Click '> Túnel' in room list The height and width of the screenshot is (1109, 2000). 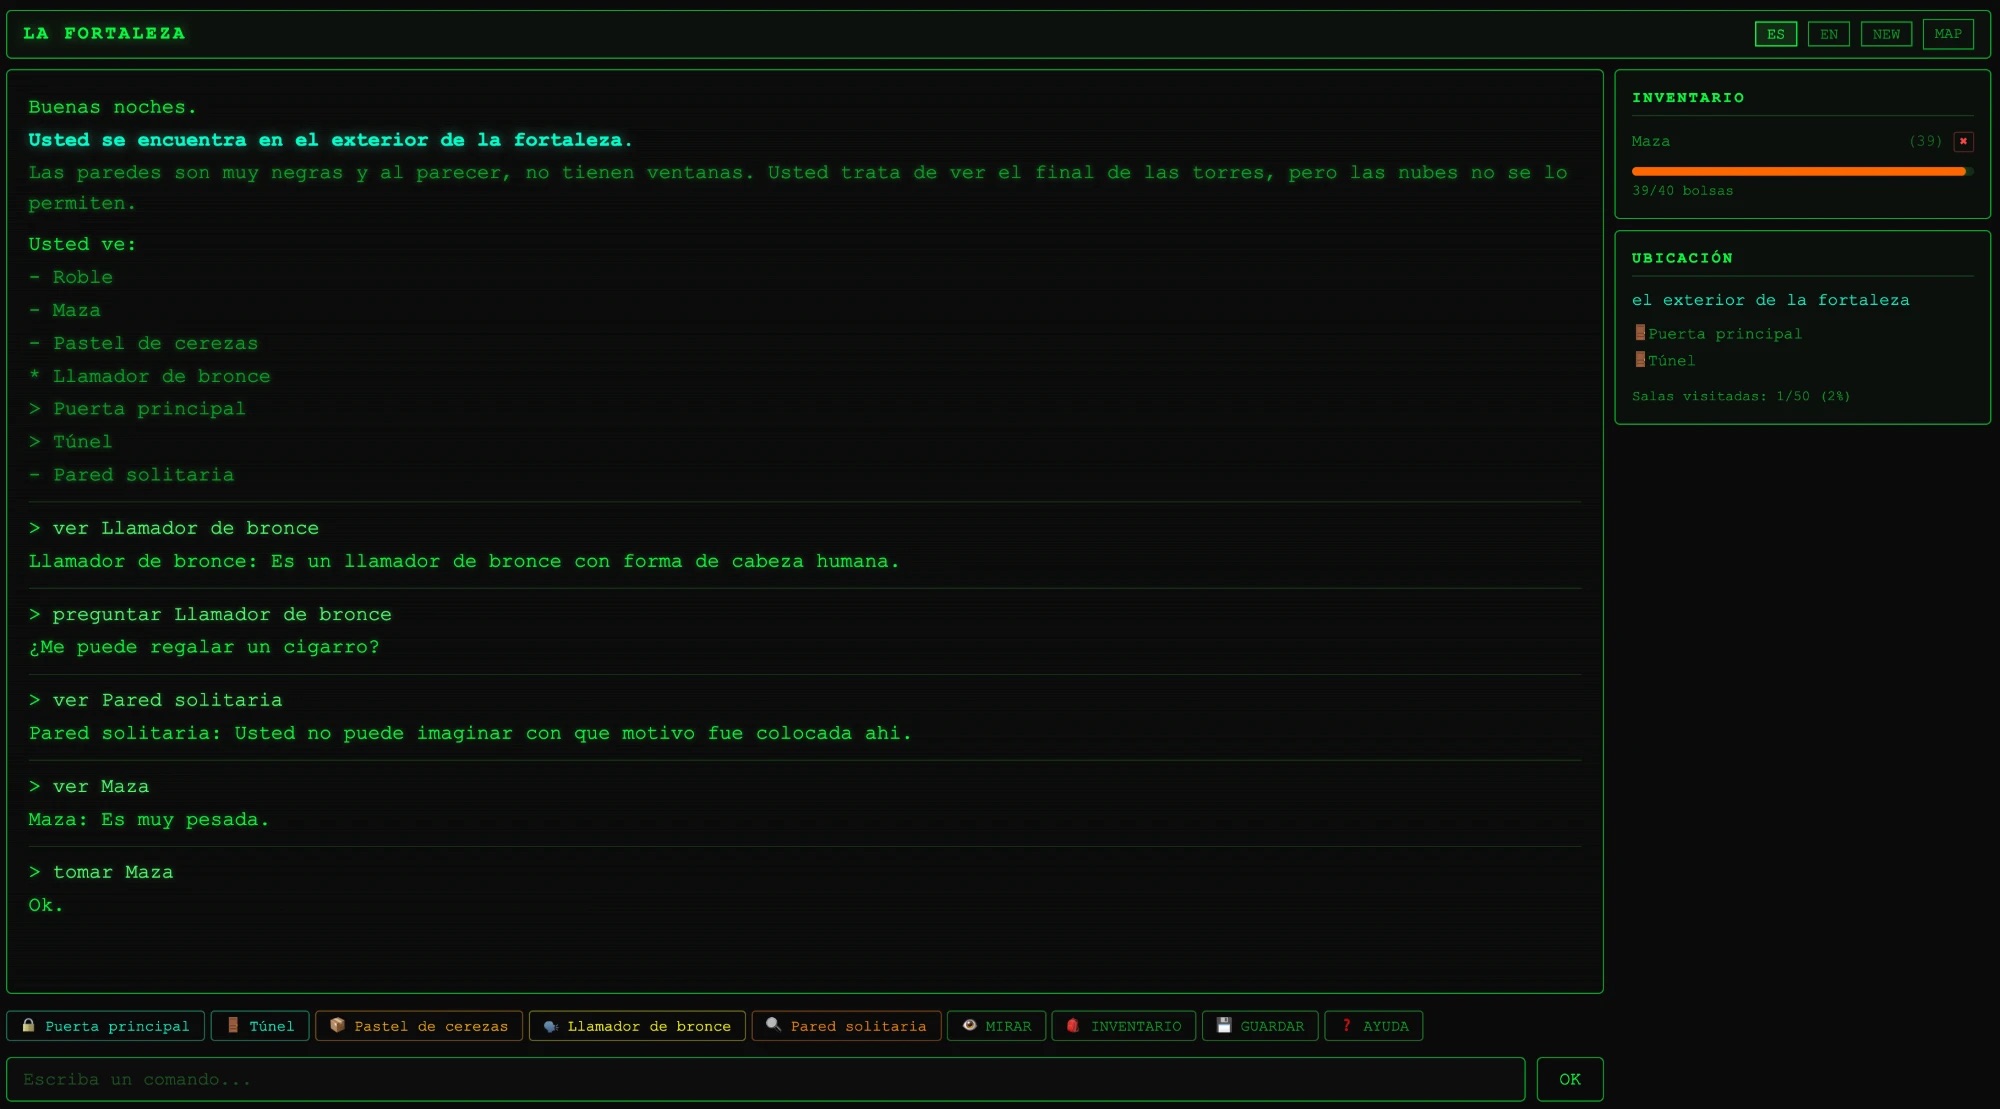pos(70,441)
